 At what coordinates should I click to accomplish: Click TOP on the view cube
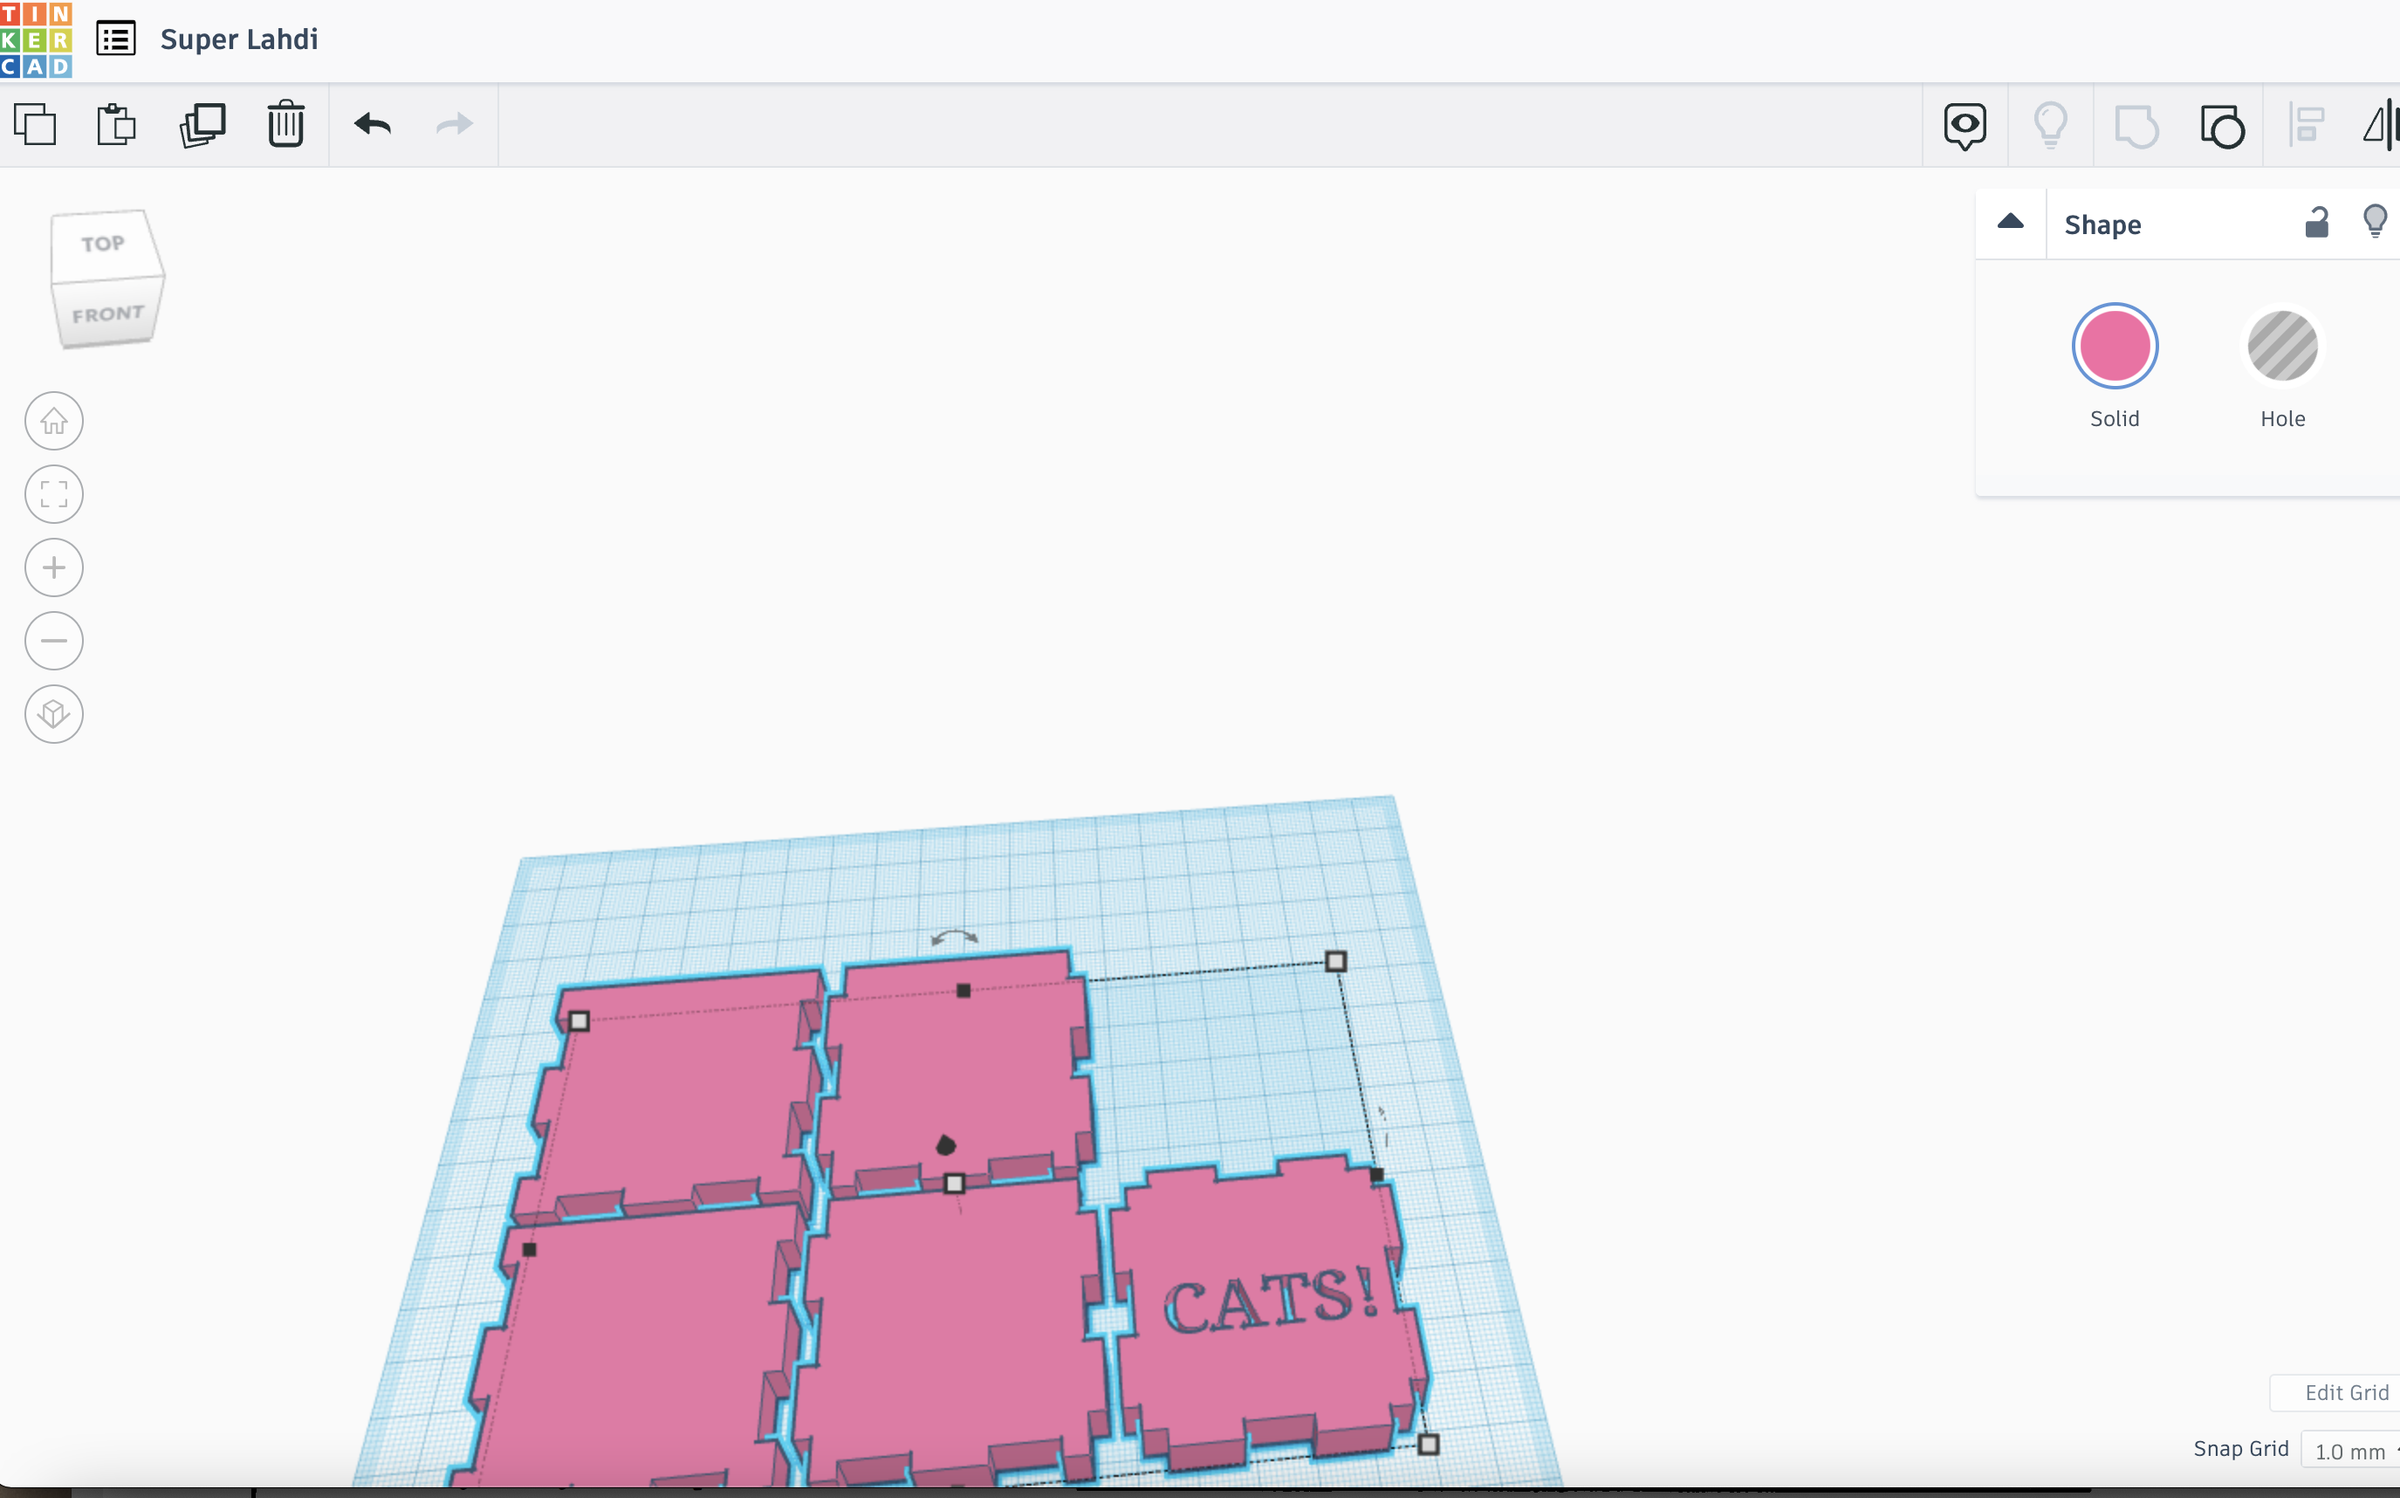(104, 242)
